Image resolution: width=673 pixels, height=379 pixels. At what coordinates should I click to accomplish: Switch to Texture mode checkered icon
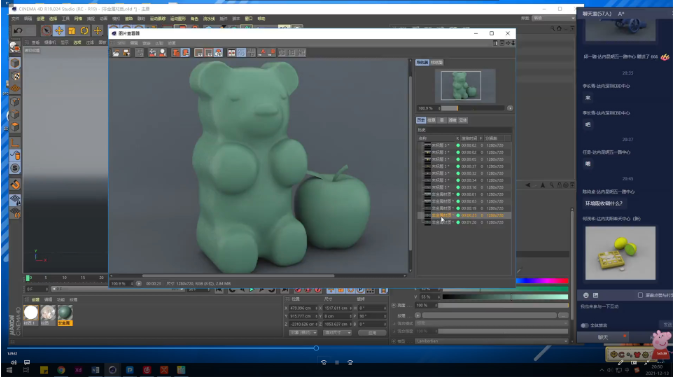pos(15,76)
